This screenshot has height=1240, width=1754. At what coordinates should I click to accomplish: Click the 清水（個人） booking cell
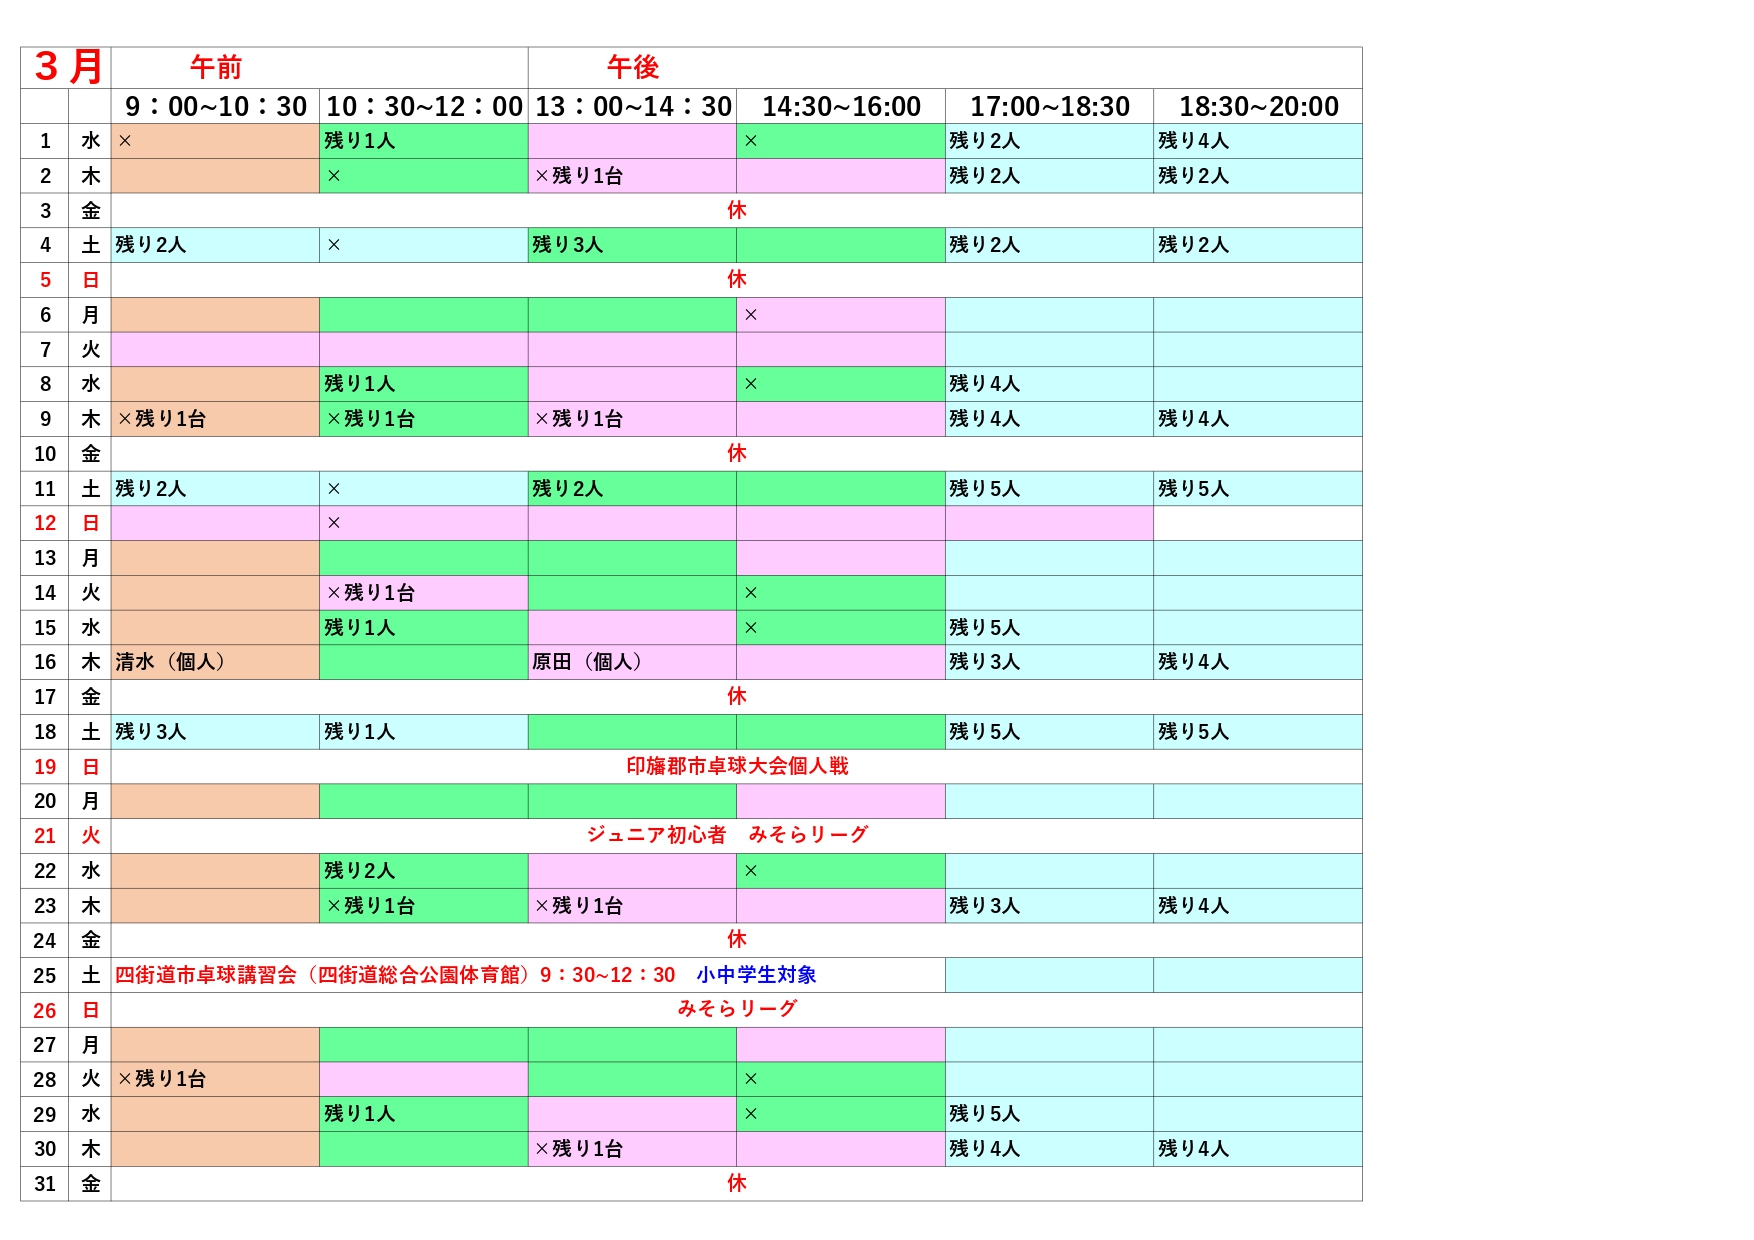coord(170,662)
